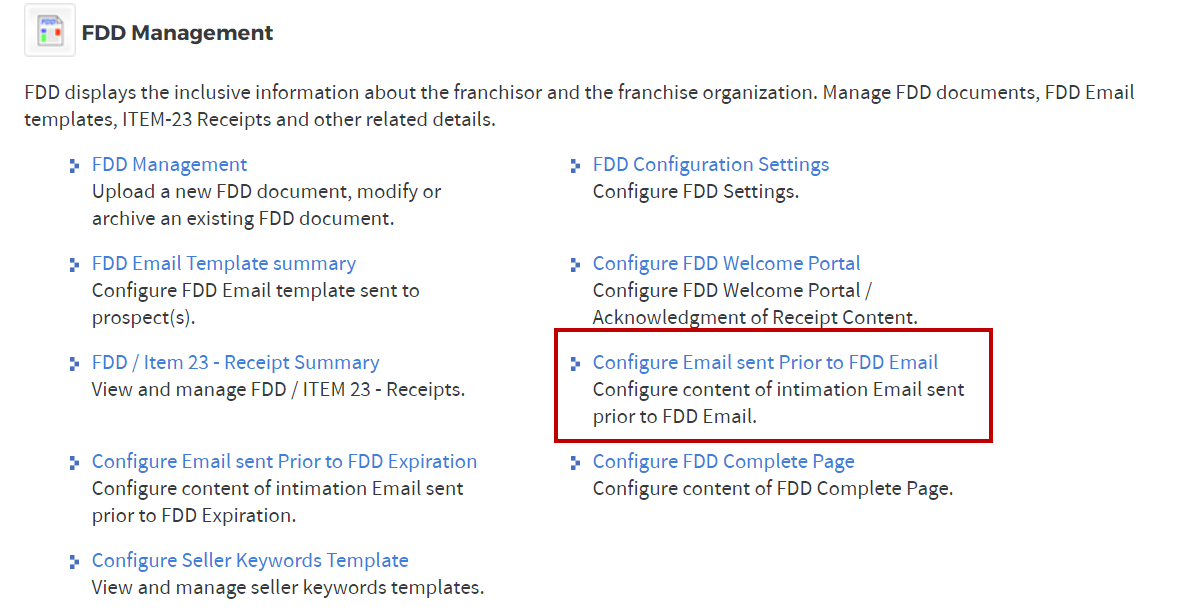
Task: Open Configure Seller Keywords Template link
Action: click(x=250, y=561)
